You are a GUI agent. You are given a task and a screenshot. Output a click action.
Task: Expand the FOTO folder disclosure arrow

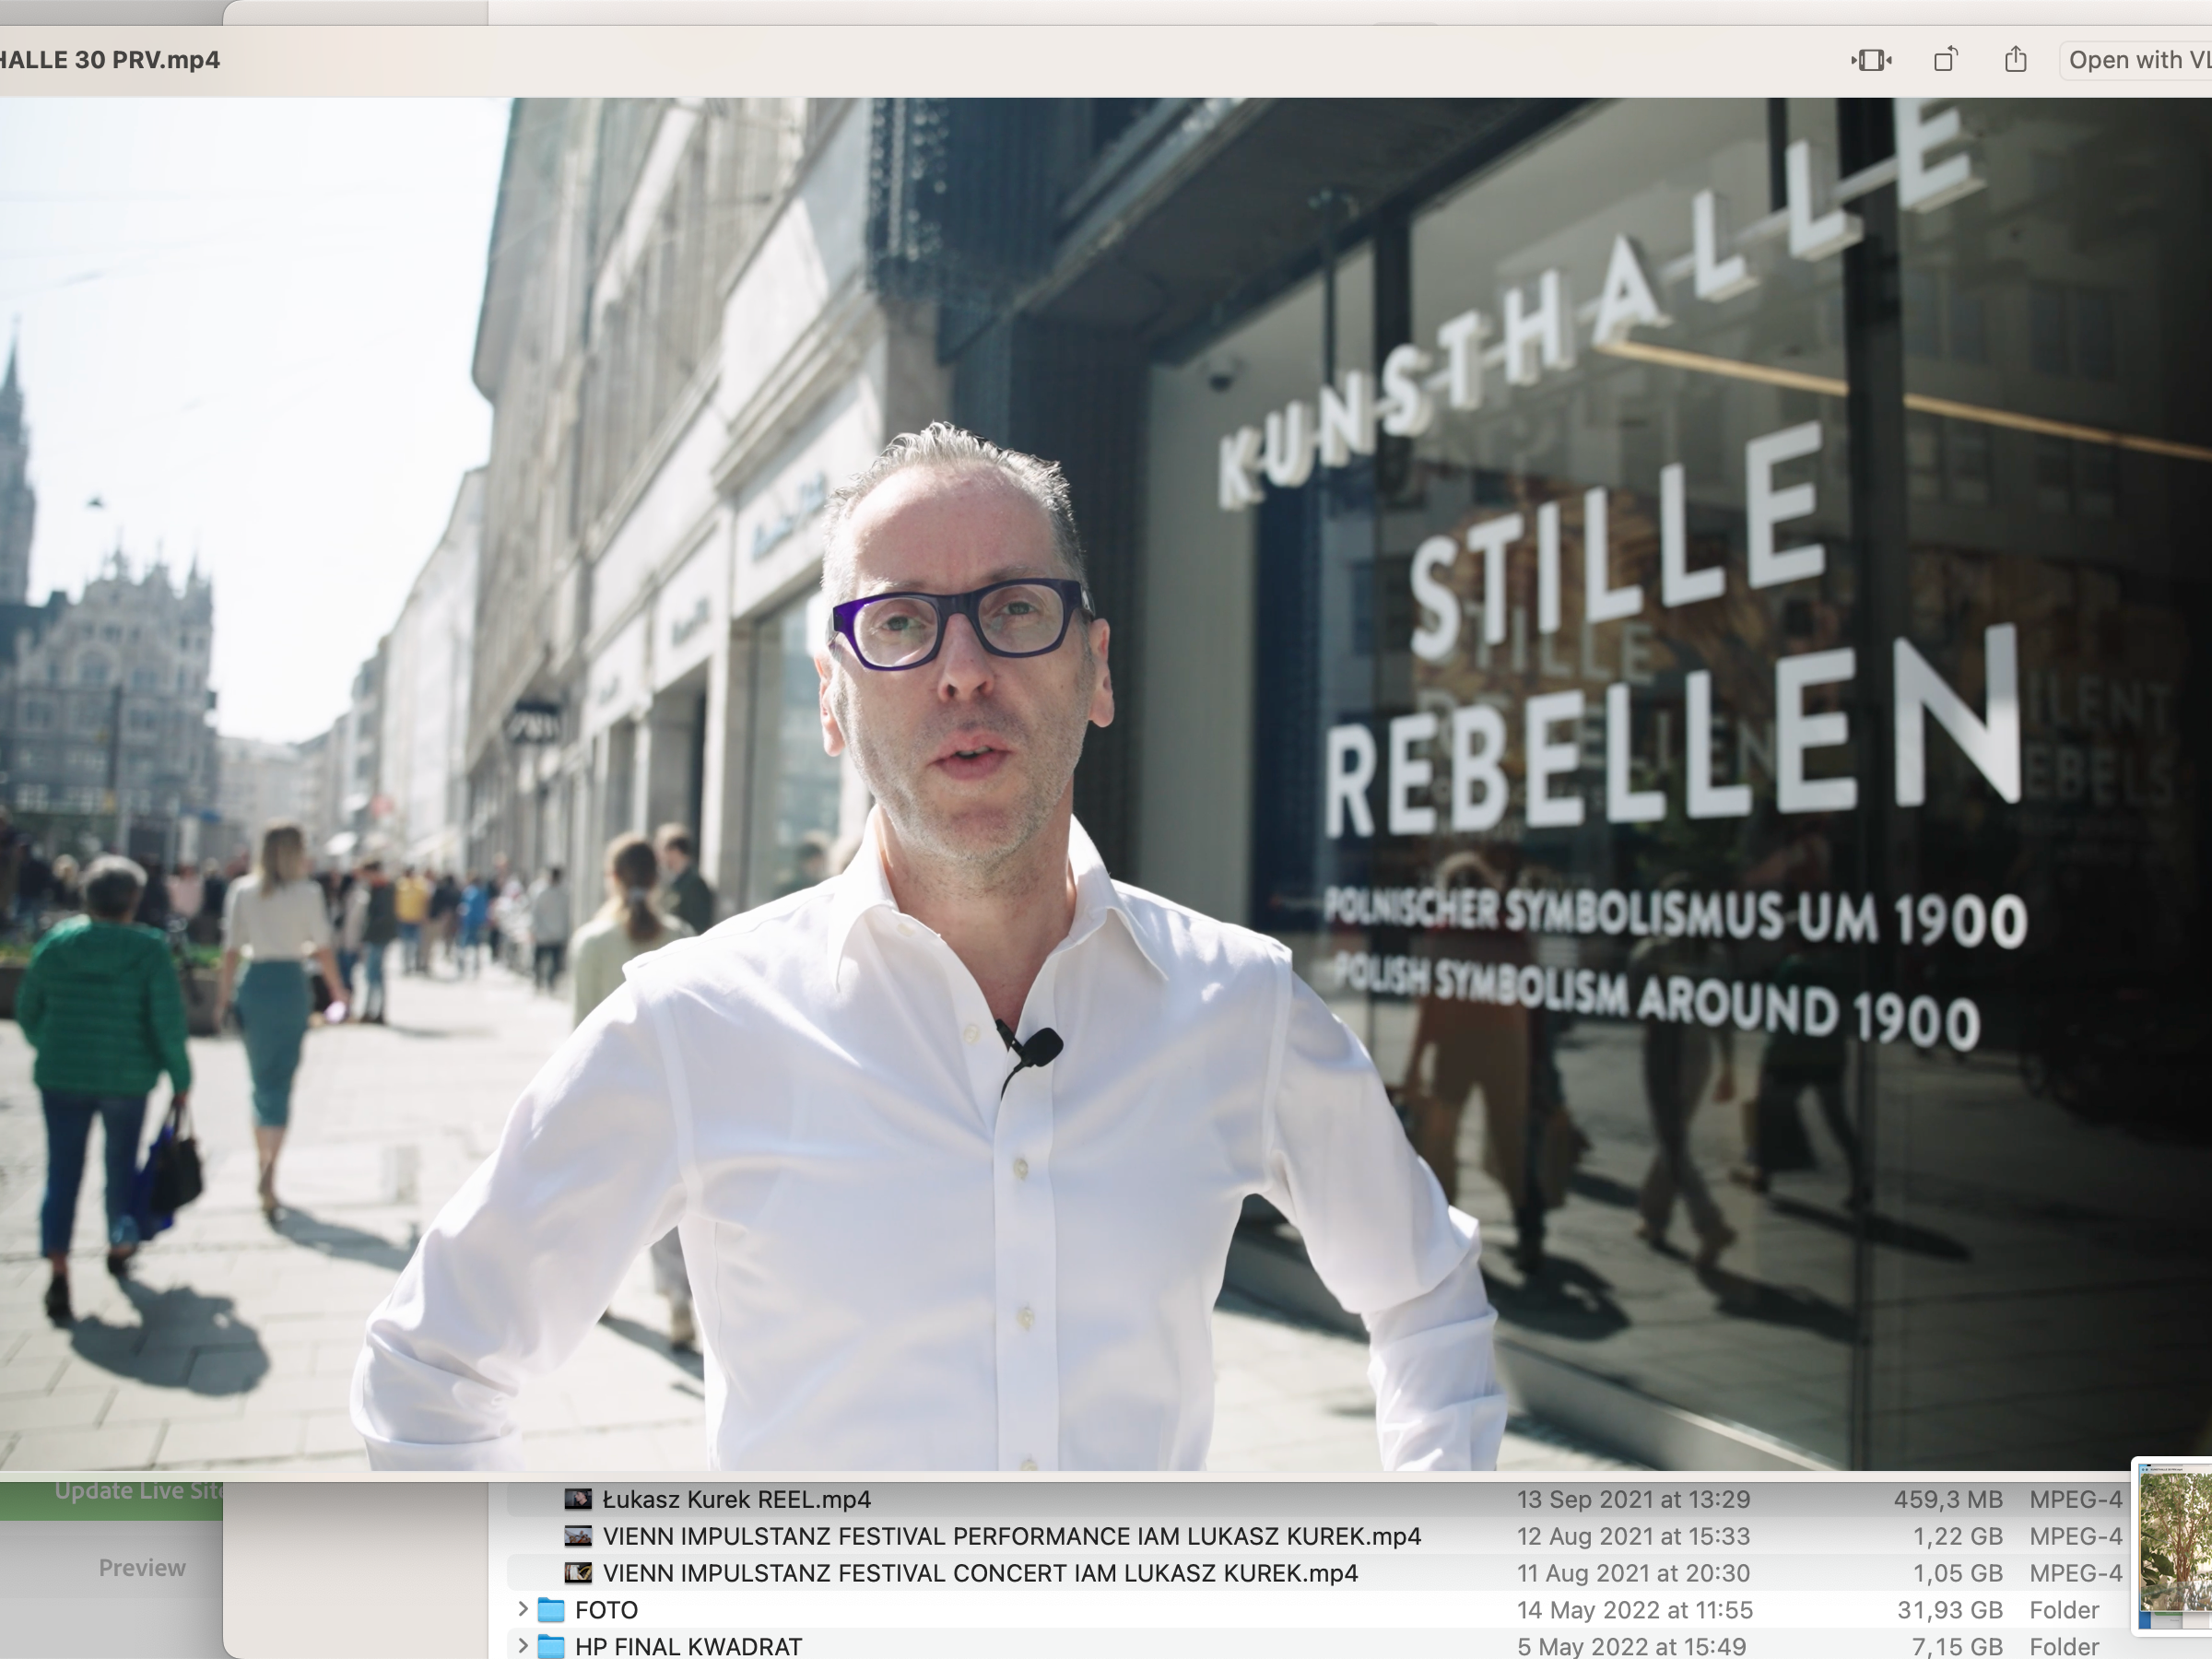(522, 1609)
